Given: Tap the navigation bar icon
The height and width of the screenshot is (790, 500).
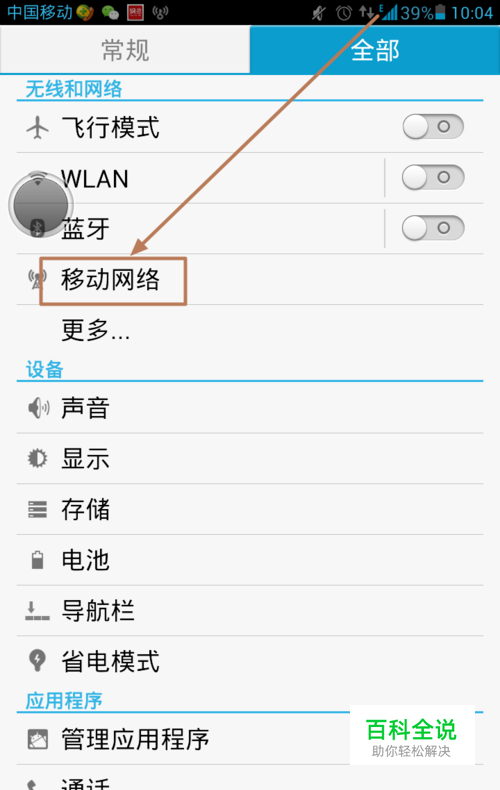Looking at the screenshot, I should point(37,611).
